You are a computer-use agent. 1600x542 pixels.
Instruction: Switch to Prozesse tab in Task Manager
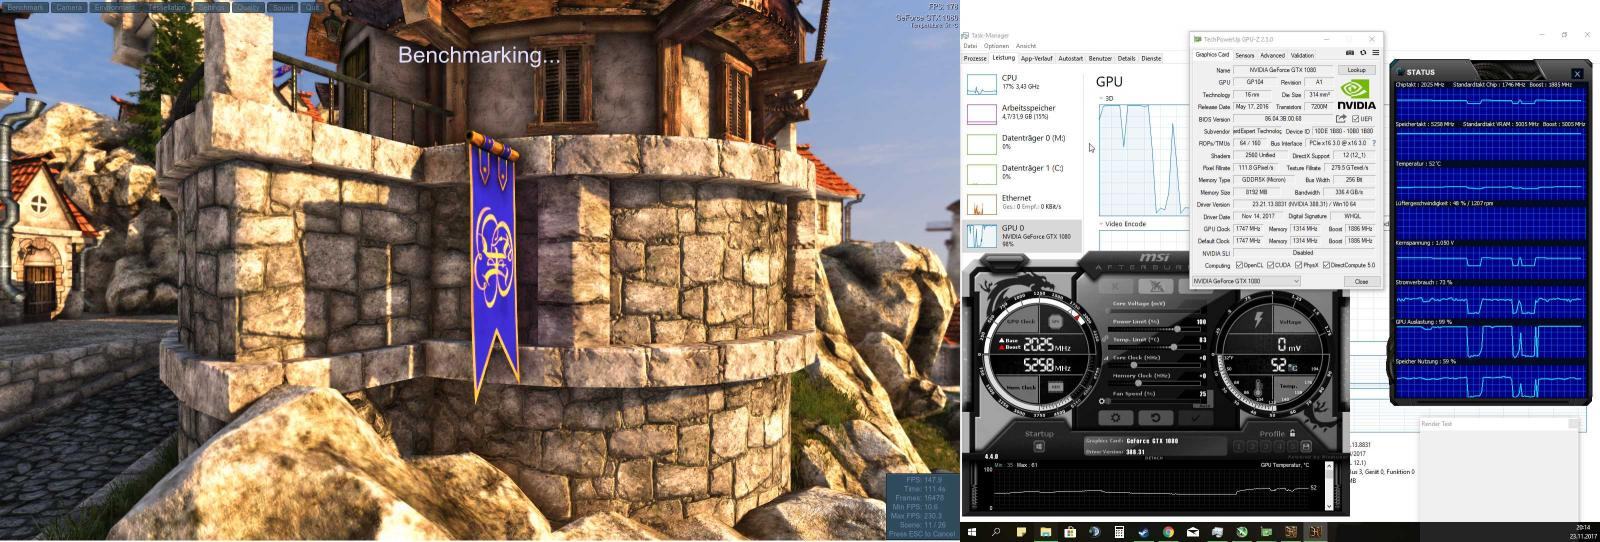[x=975, y=58]
